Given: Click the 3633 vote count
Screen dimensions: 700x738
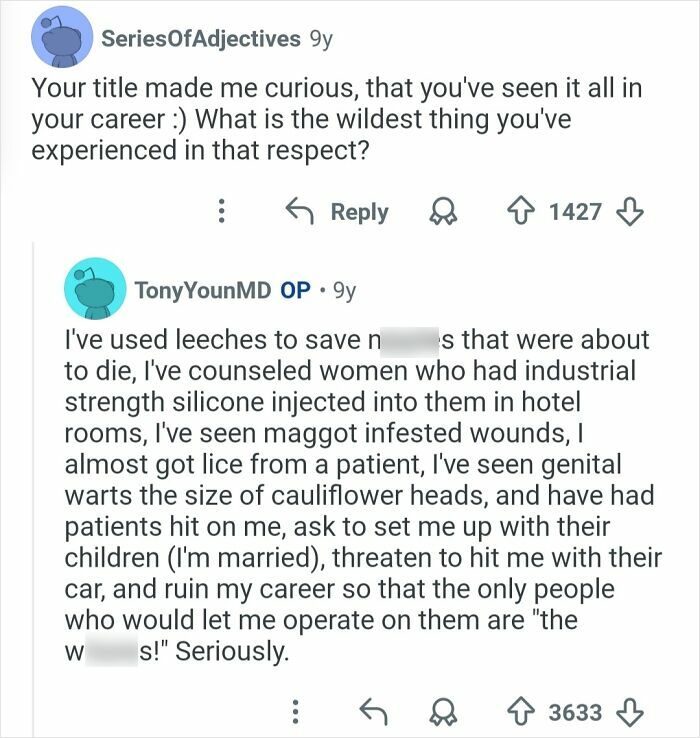Looking at the screenshot, I should (575, 711).
